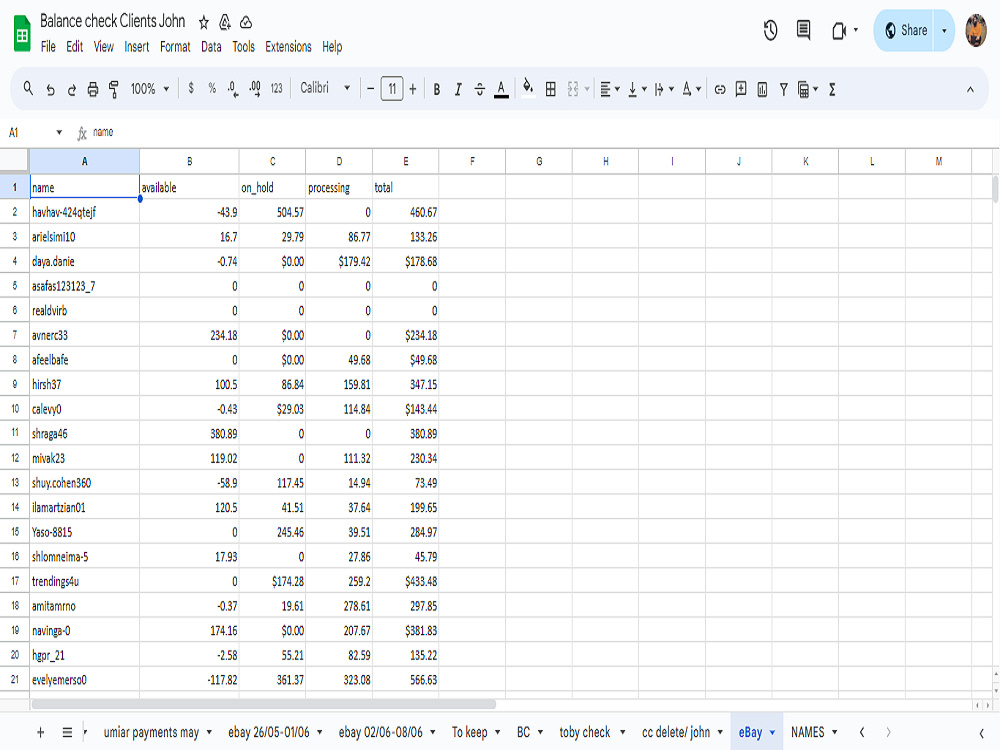Viewport: 1000px width, 750px height.
Task: Click the Redo arrow icon
Action: pos(71,90)
